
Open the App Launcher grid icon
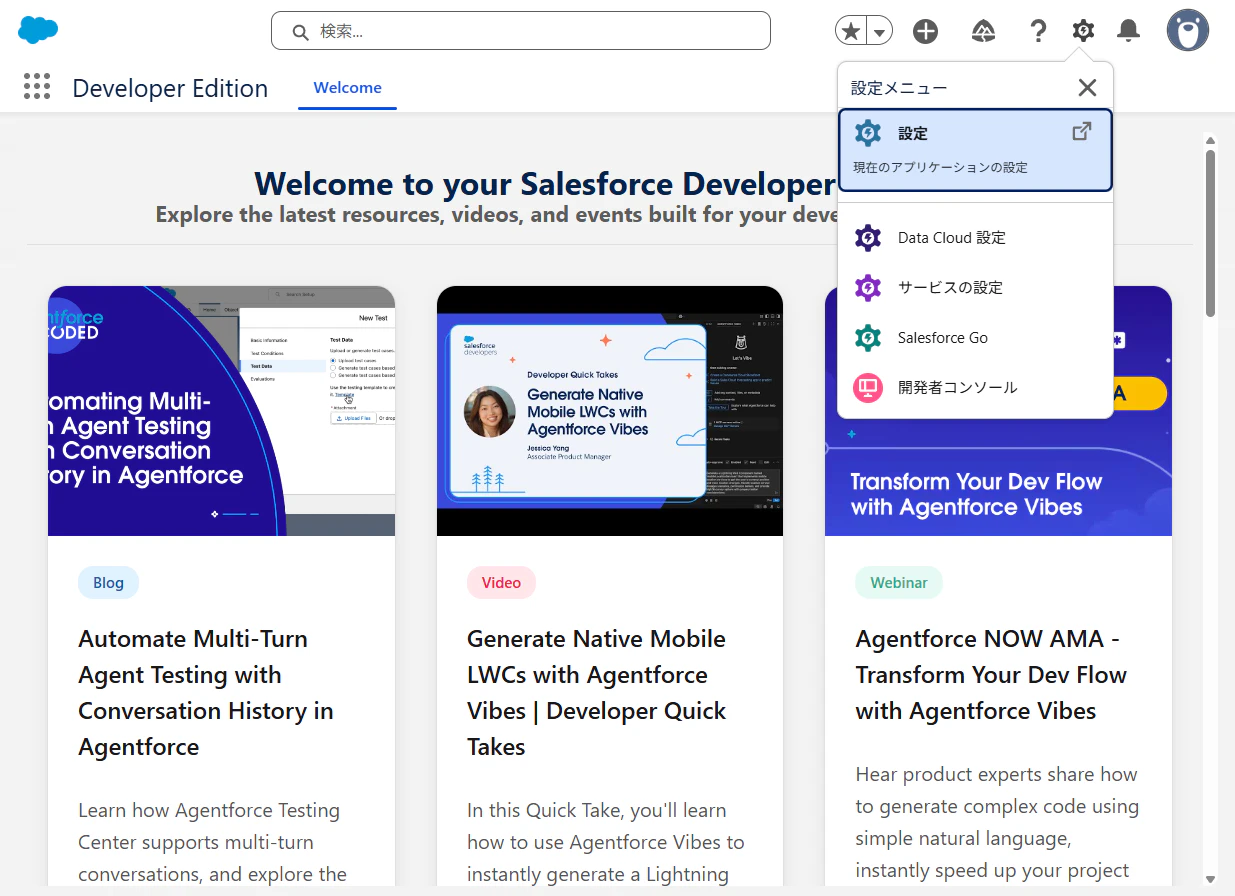point(37,87)
